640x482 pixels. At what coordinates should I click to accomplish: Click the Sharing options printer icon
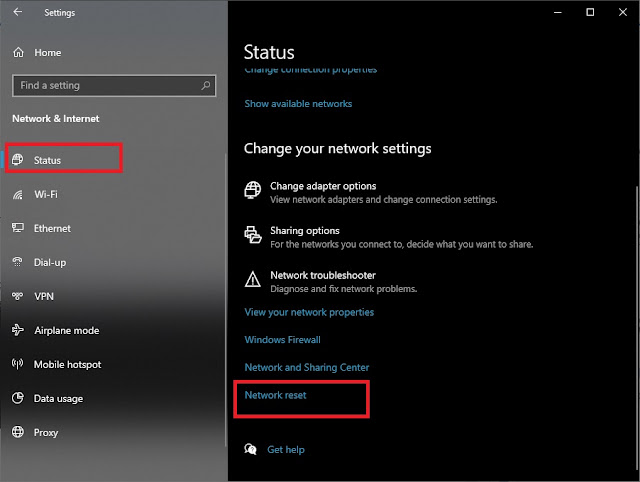253,235
